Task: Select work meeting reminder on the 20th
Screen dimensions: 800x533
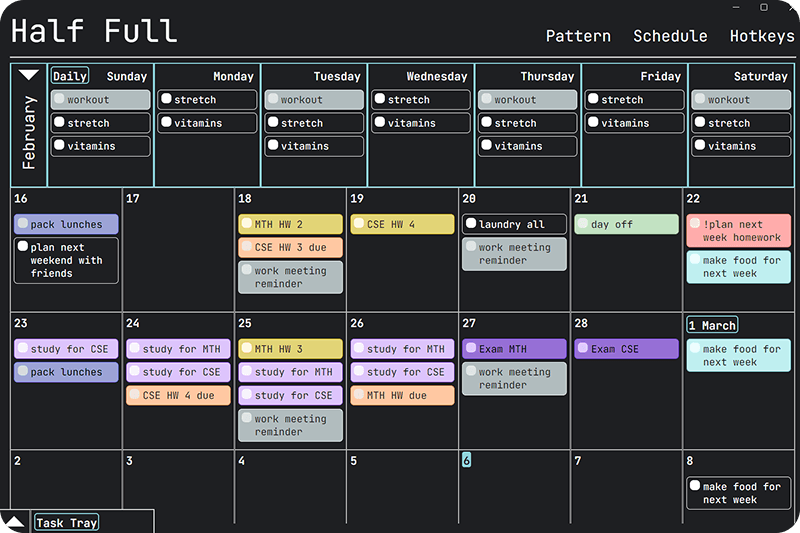Action: tap(514, 253)
